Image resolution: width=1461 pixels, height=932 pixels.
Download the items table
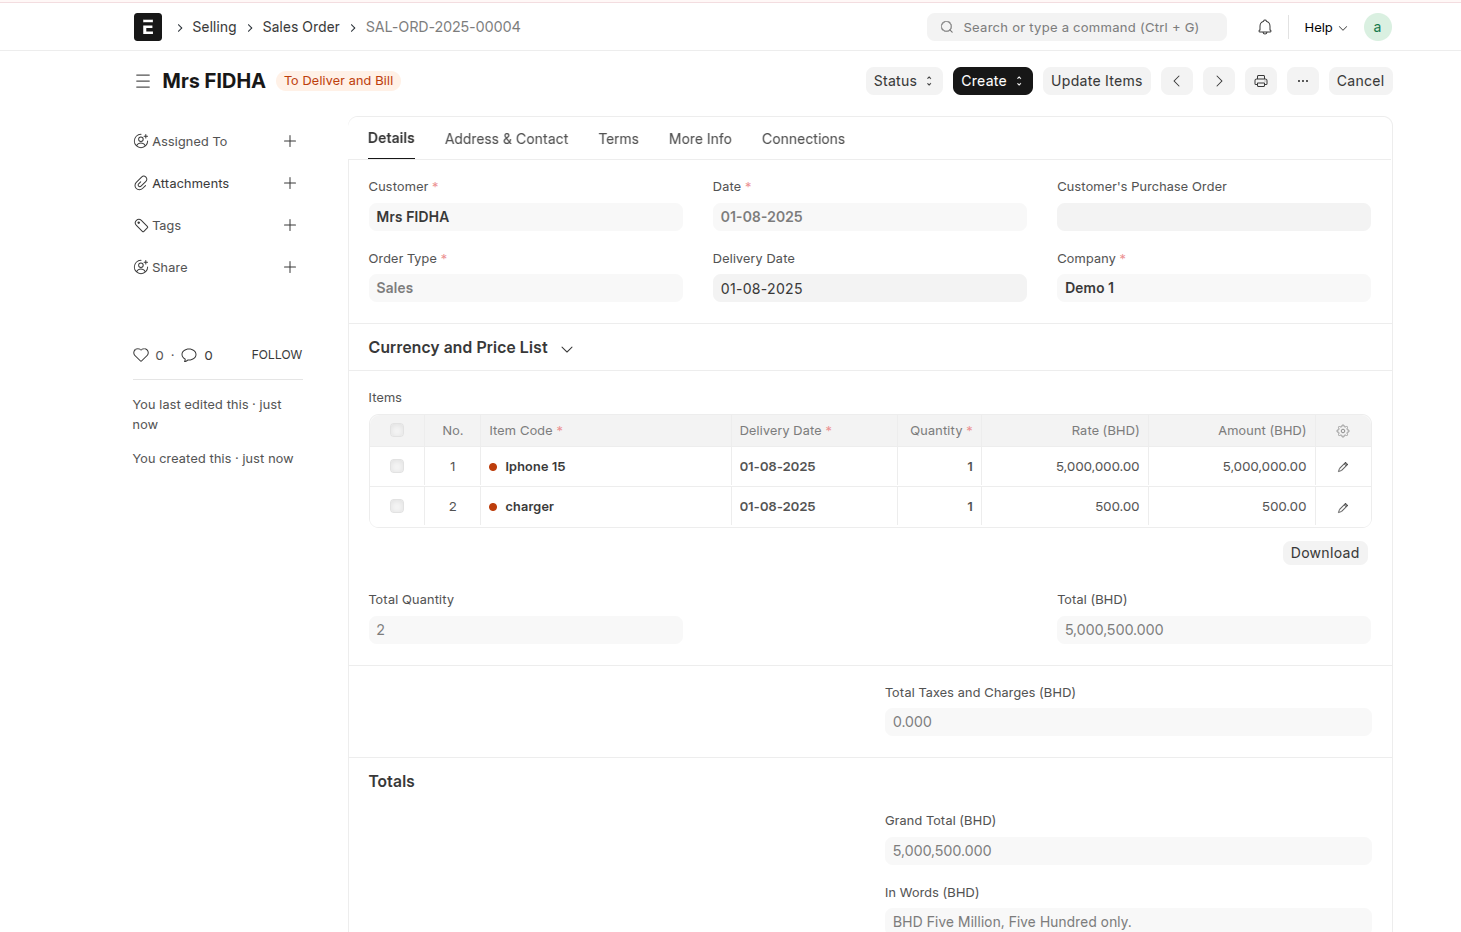pyautogui.click(x=1324, y=553)
